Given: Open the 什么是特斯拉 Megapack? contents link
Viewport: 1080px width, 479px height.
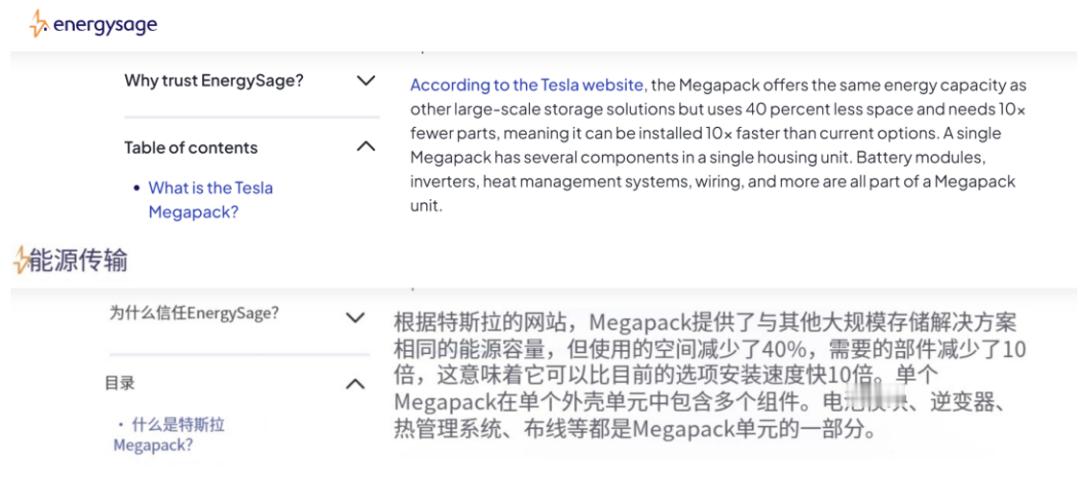Looking at the screenshot, I should click(169, 435).
